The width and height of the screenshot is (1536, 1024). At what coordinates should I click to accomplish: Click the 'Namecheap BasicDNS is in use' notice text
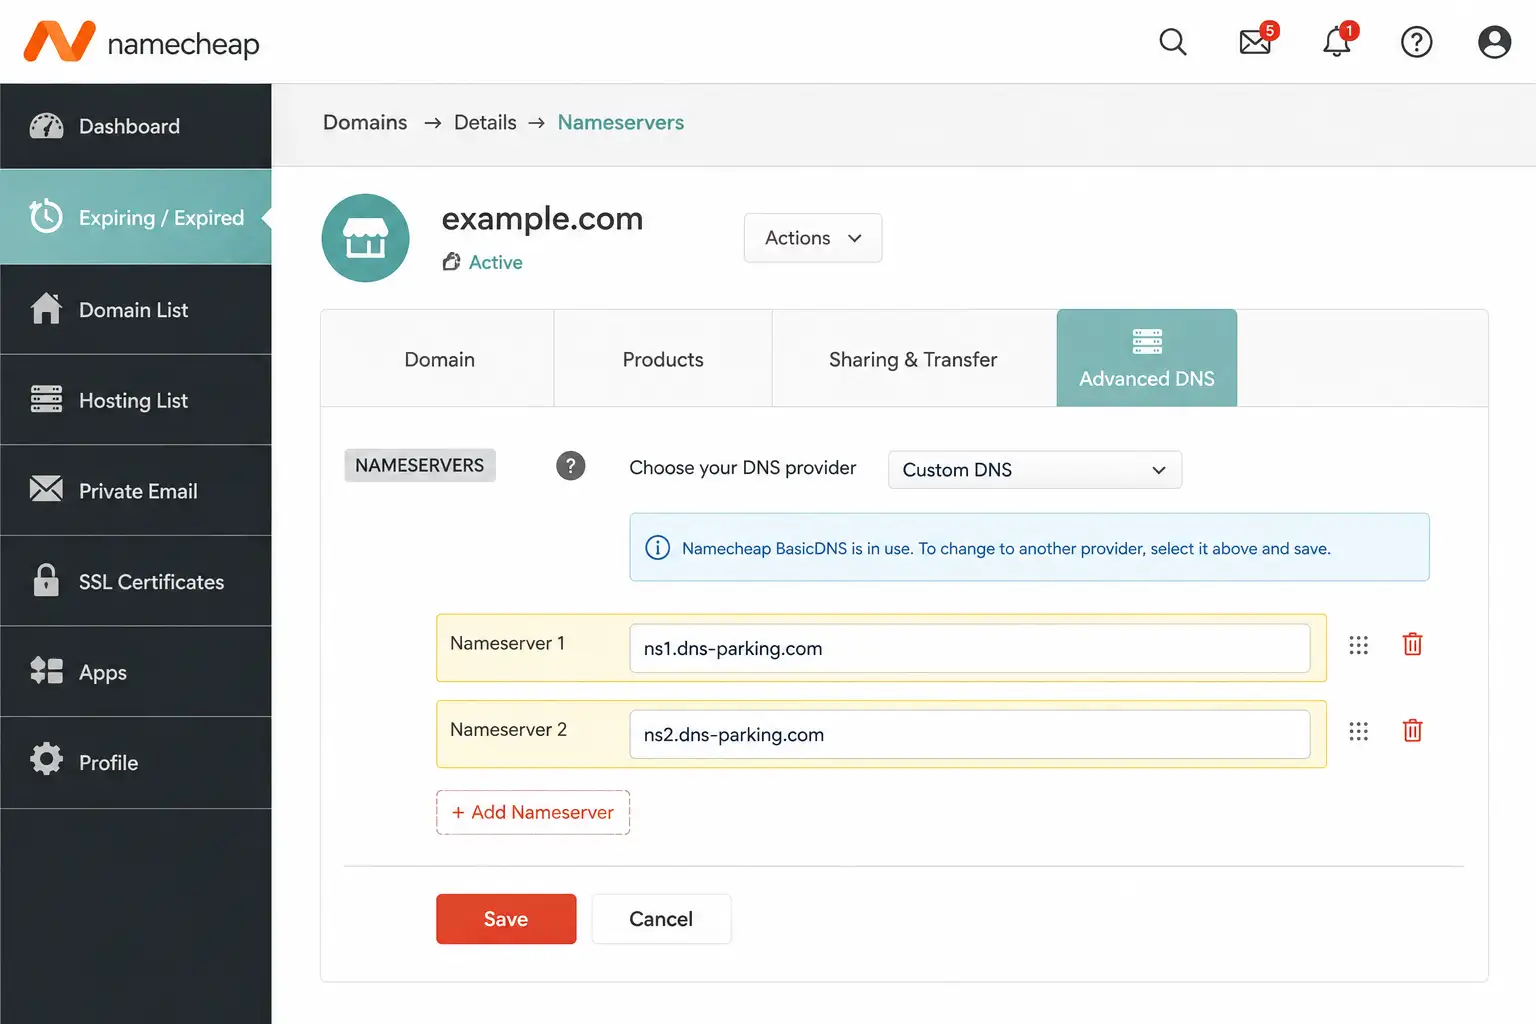1006,548
